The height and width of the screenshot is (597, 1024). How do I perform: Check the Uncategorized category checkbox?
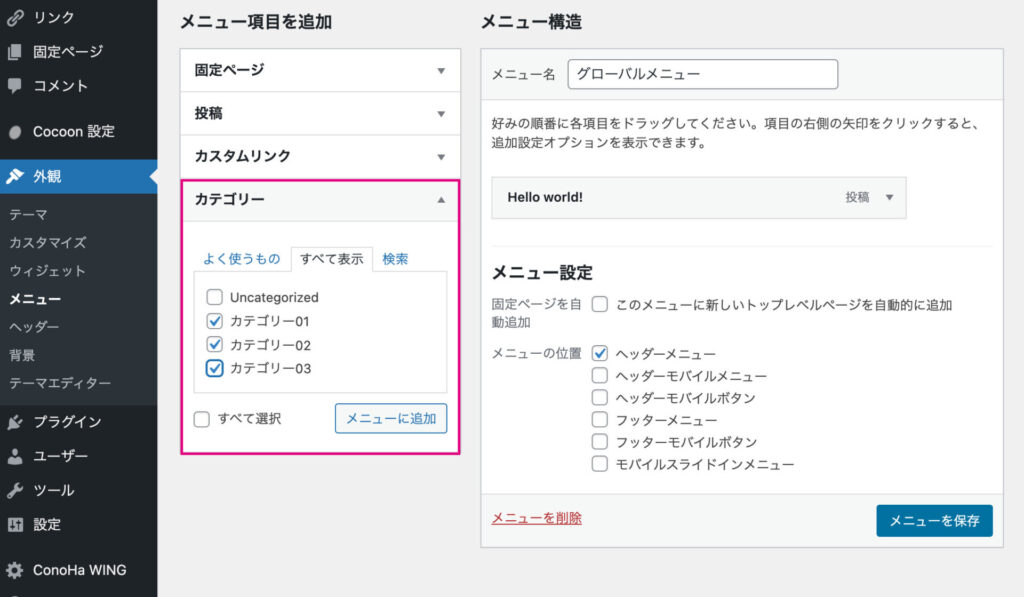pyautogui.click(x=214, y=297)
